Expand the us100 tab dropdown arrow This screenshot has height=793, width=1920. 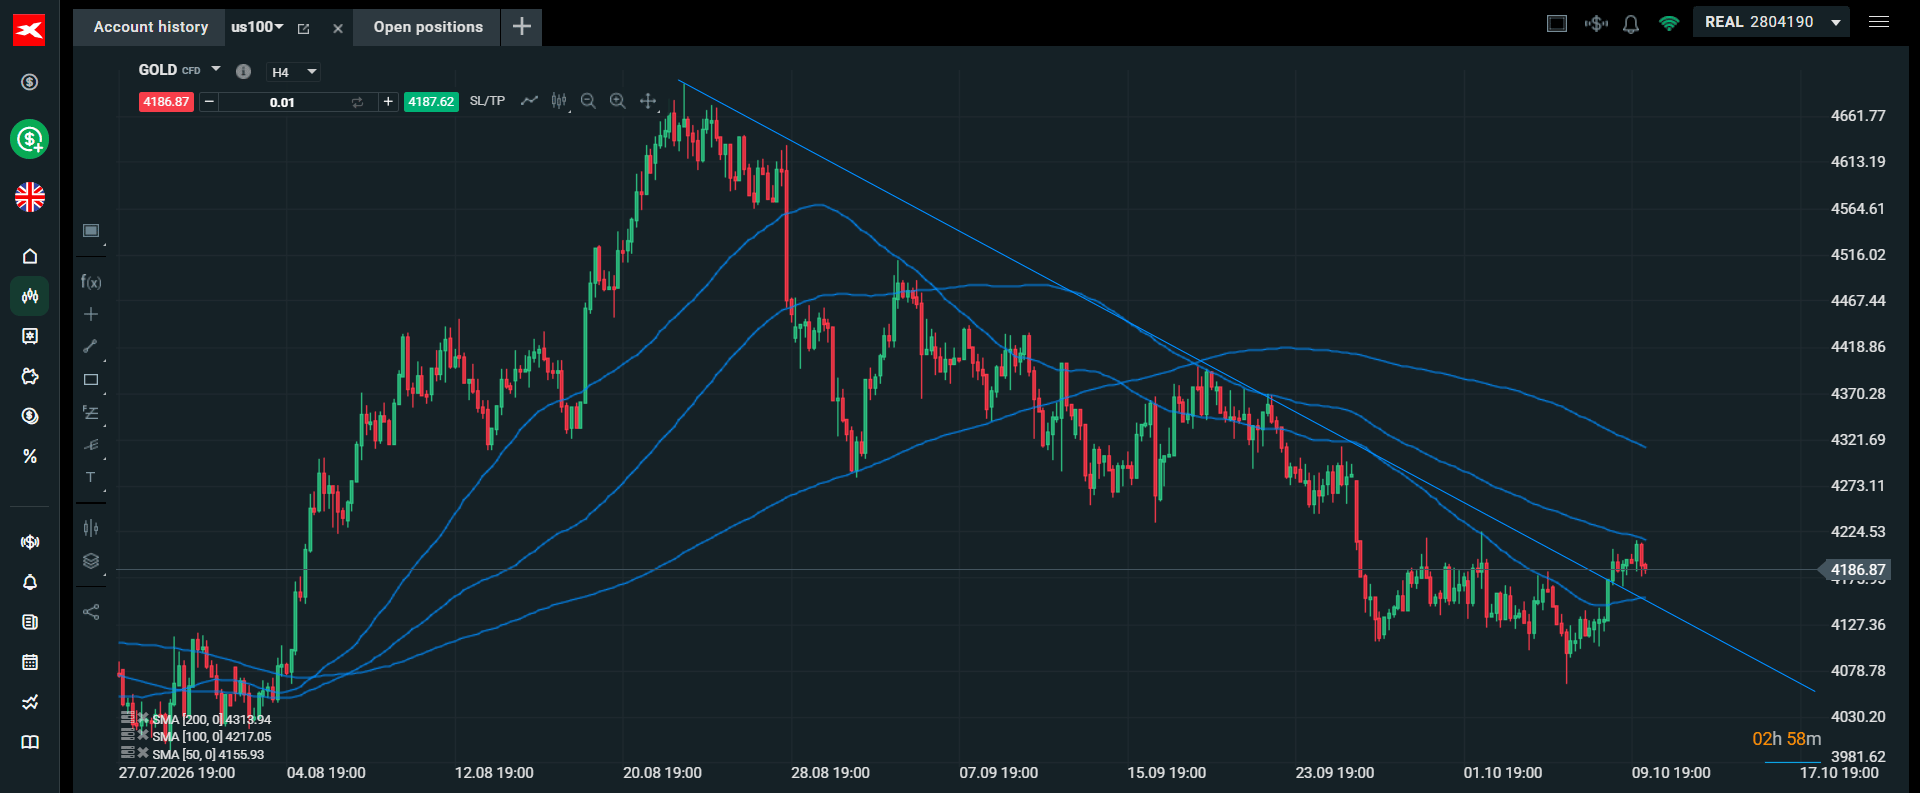(x=279, y=27)
